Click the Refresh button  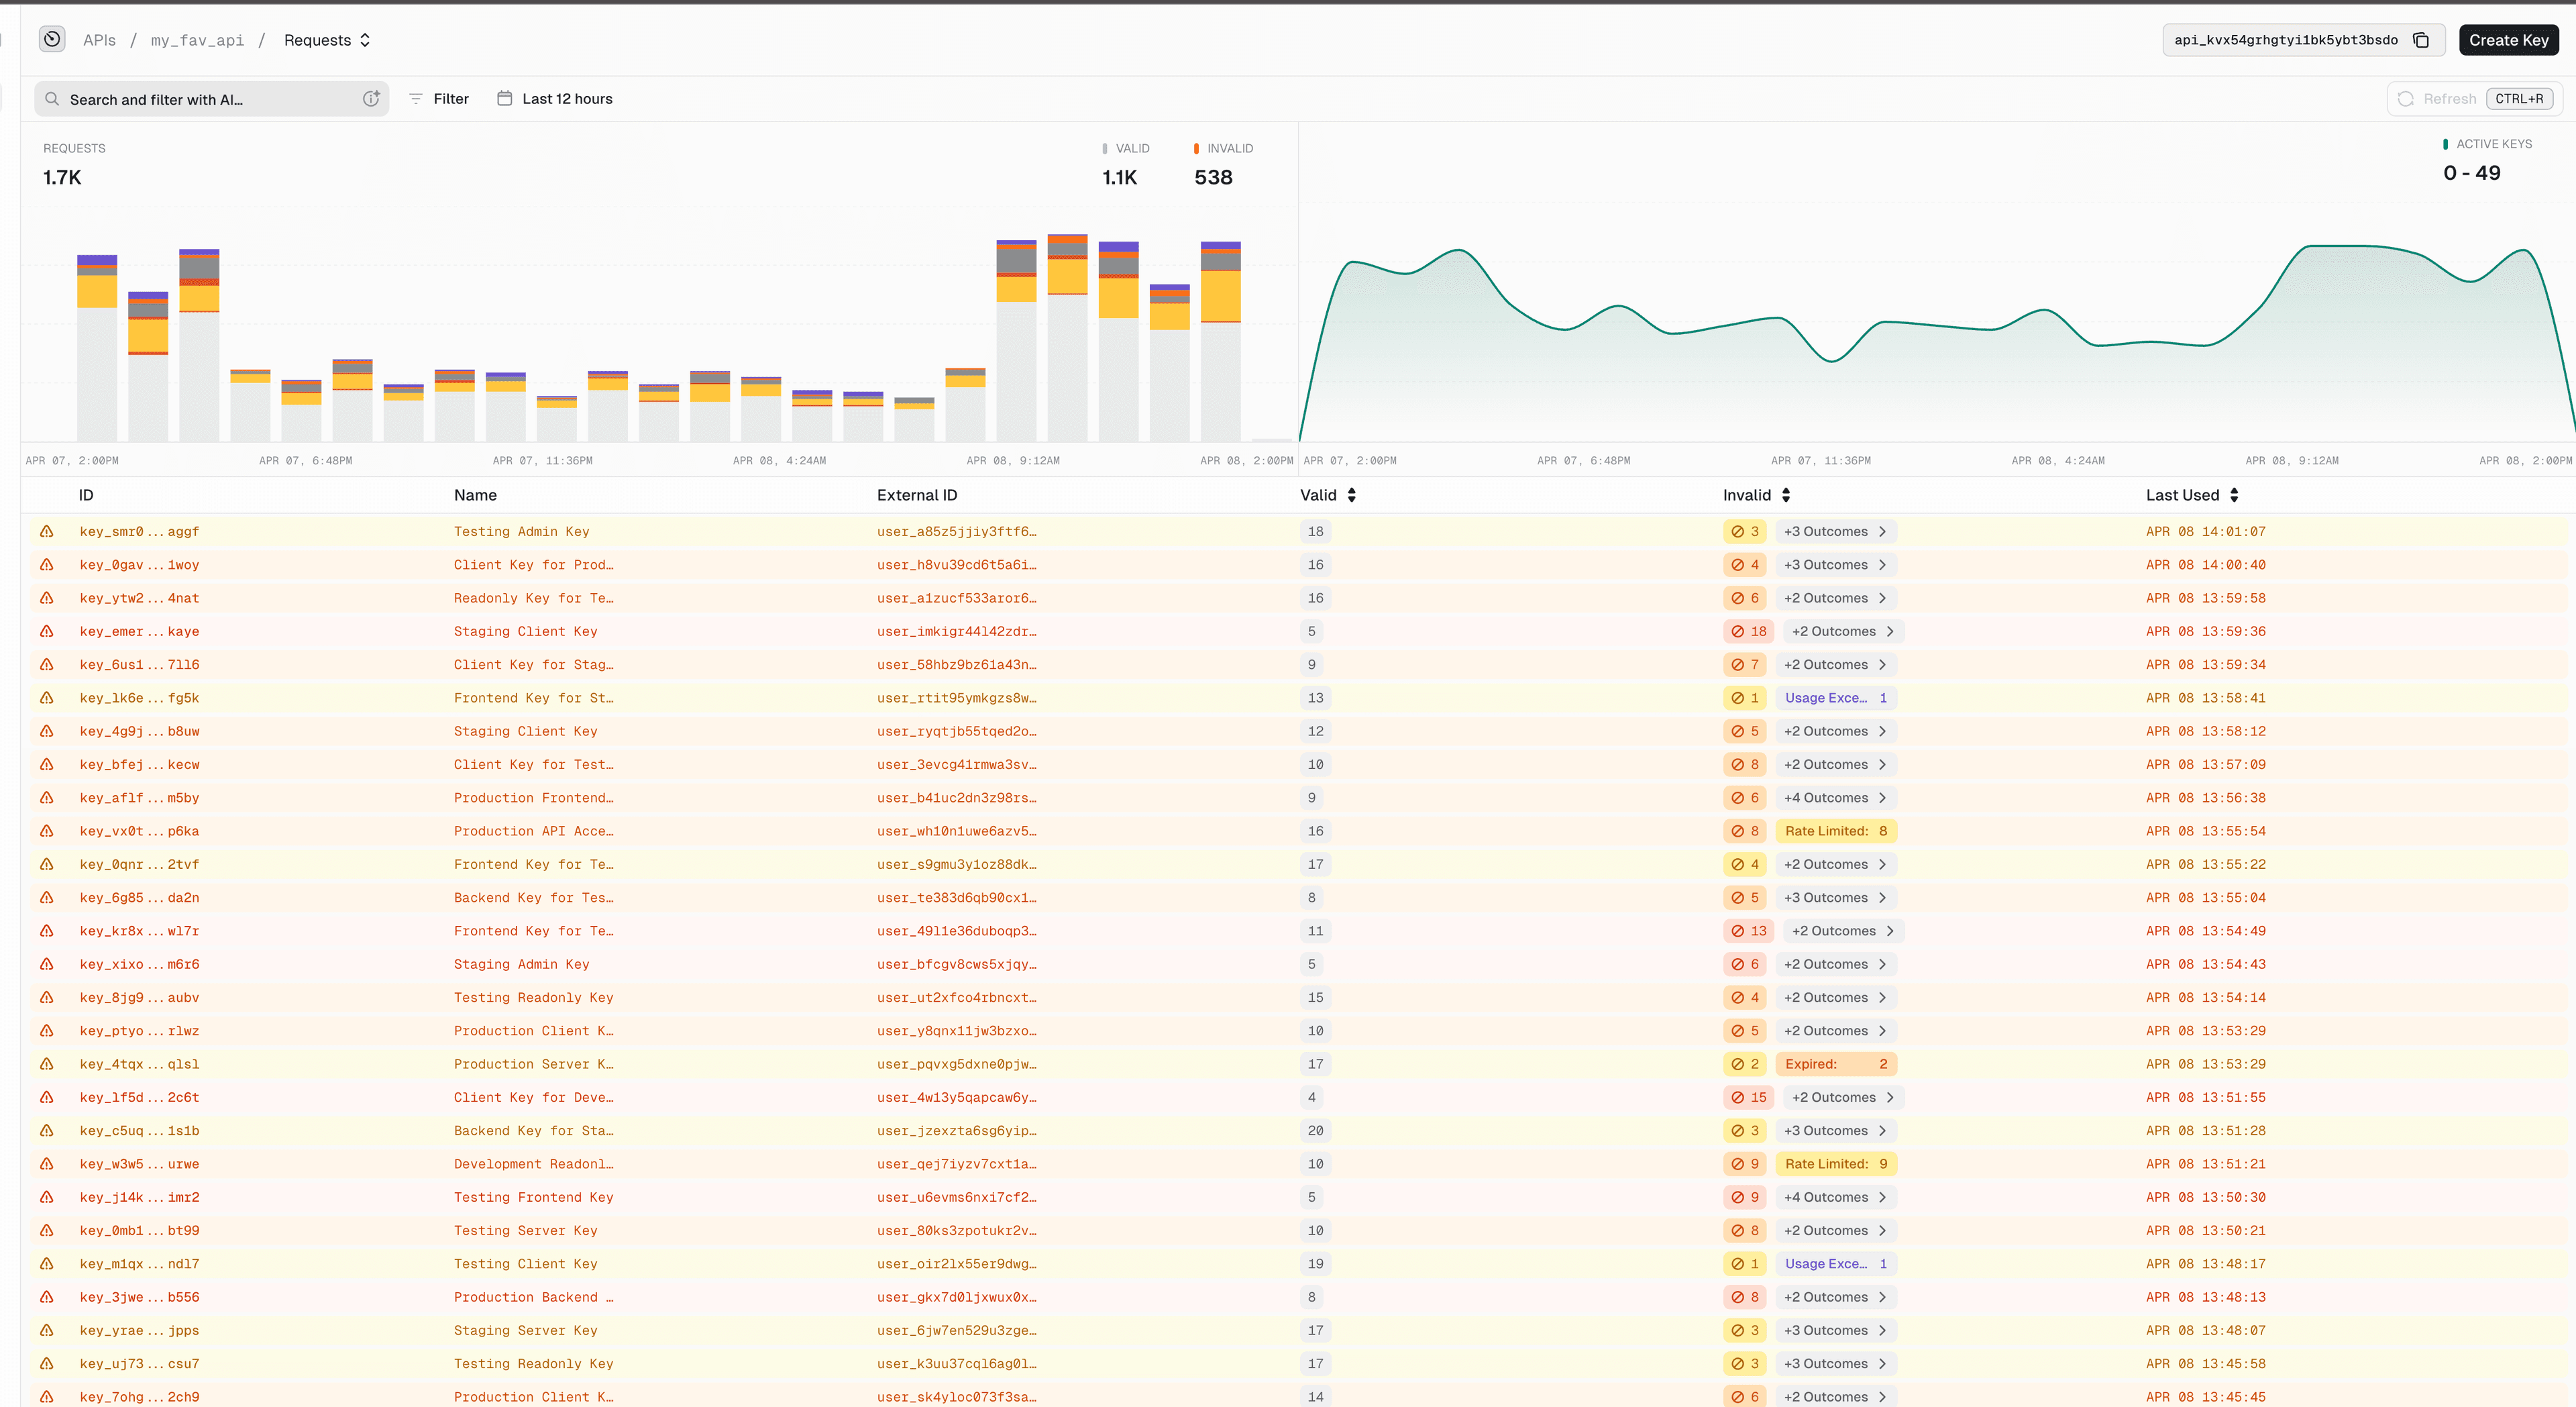2450,99
